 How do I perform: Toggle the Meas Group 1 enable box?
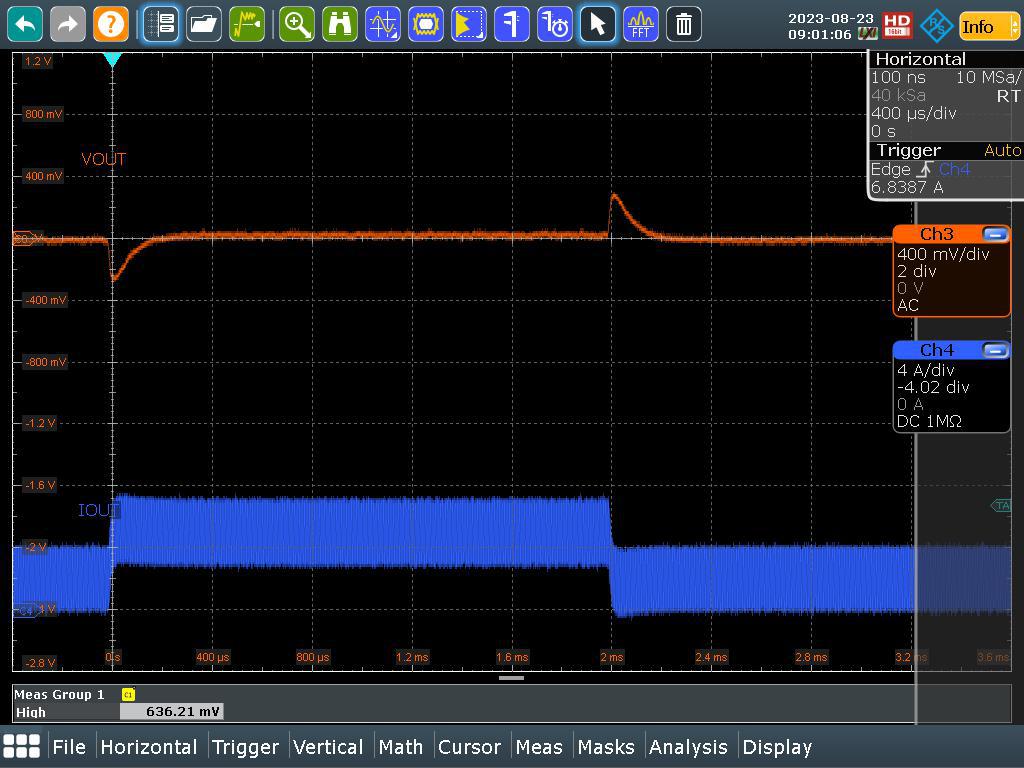[x=126, y=693]
